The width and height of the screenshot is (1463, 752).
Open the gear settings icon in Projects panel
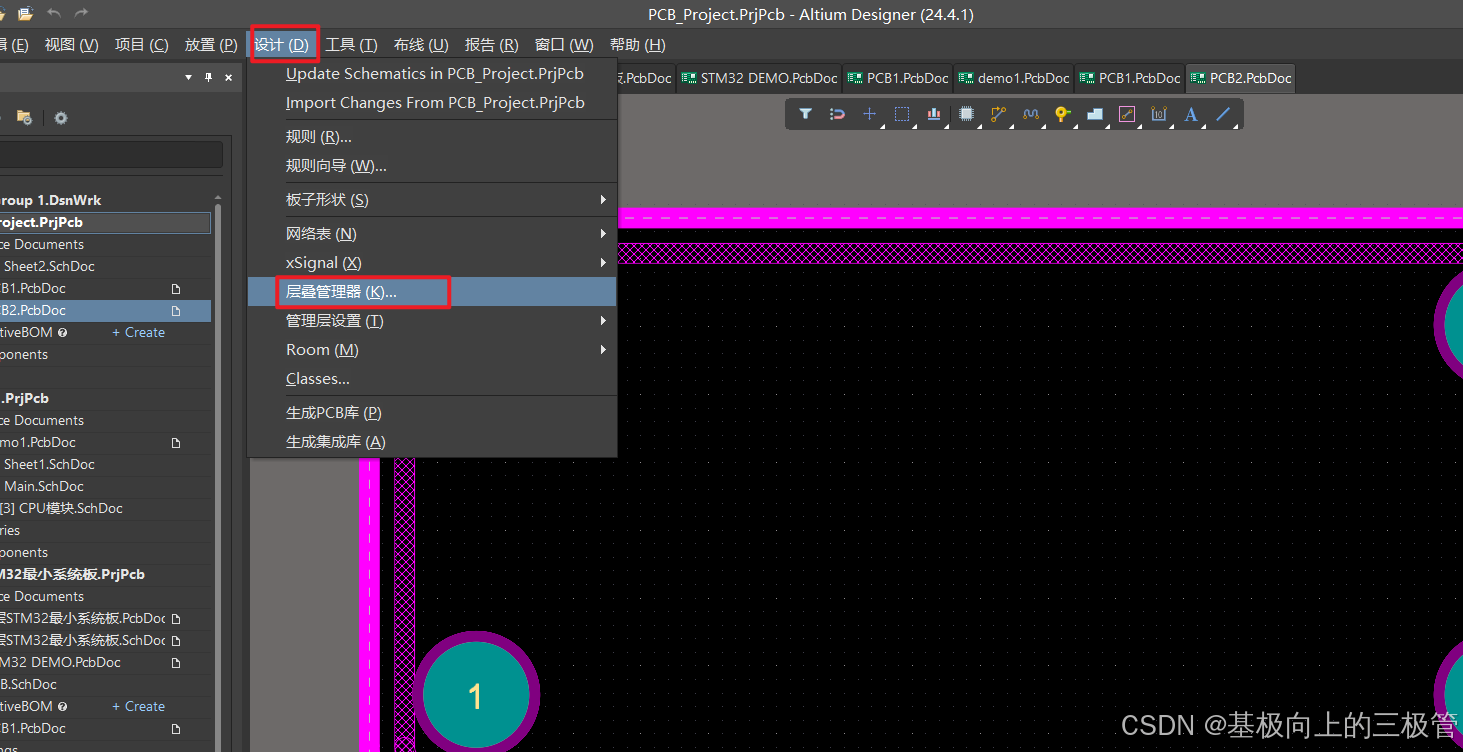point(61,118)
